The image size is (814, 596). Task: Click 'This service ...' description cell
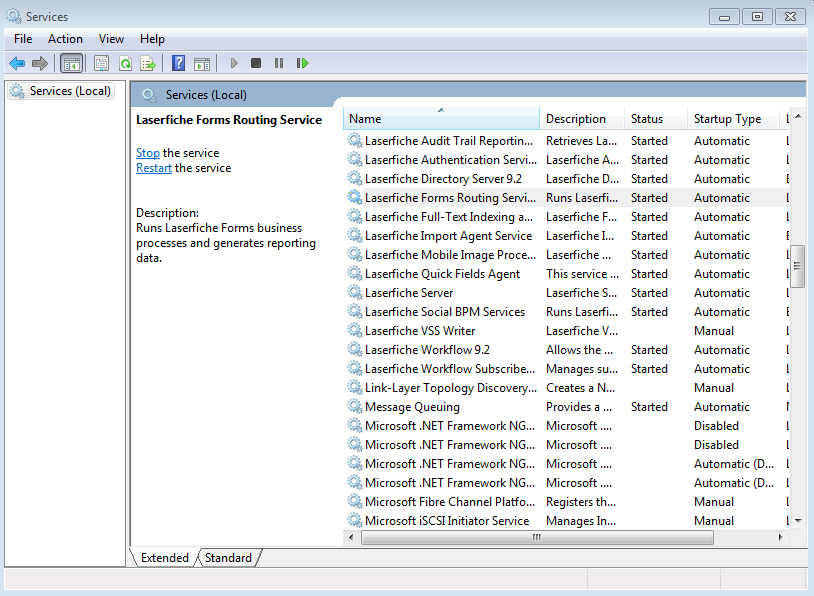point(582,274)
